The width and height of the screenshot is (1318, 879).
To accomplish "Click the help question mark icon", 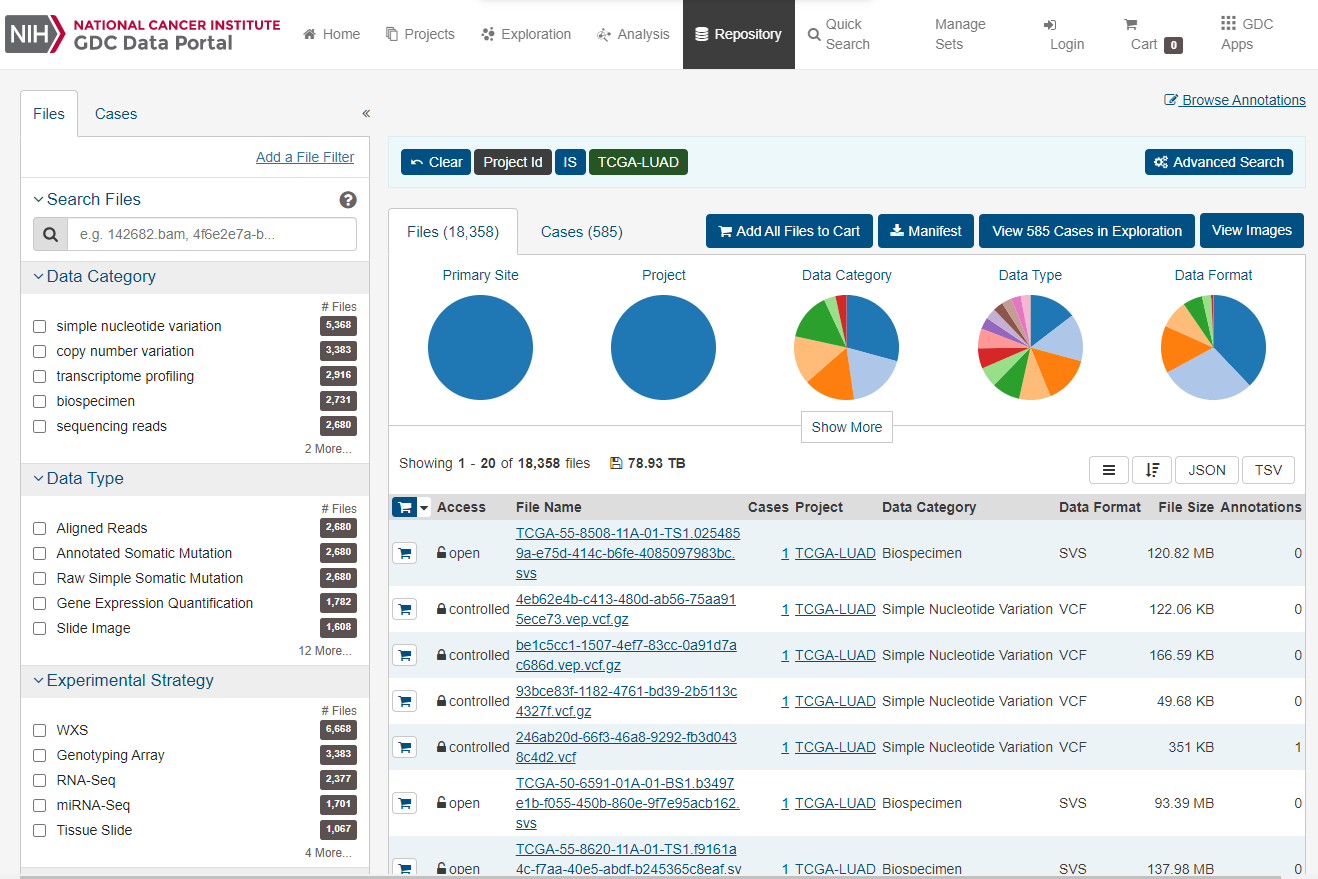I will pos(348,200).
